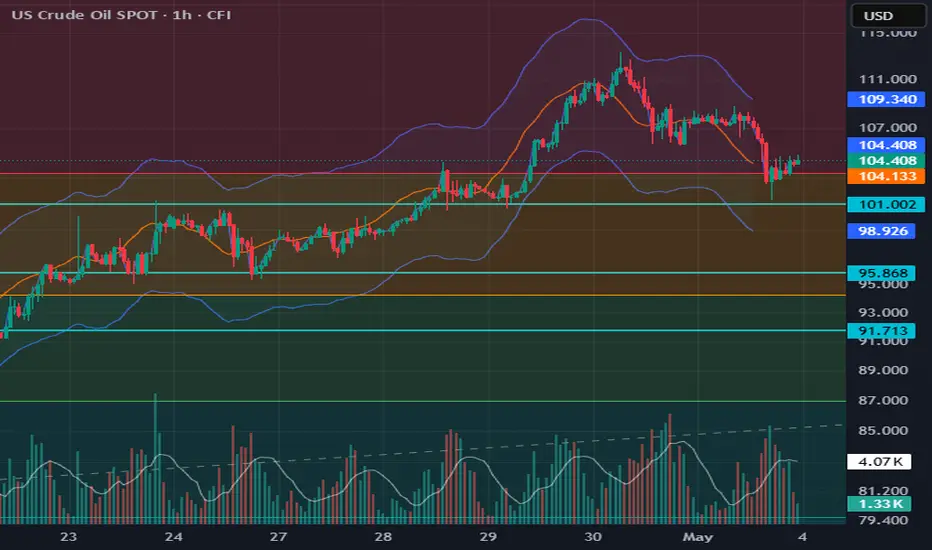Screen dimensions: 932x550
Task: Click the 30 date on time axis
Action: (593, 537)
